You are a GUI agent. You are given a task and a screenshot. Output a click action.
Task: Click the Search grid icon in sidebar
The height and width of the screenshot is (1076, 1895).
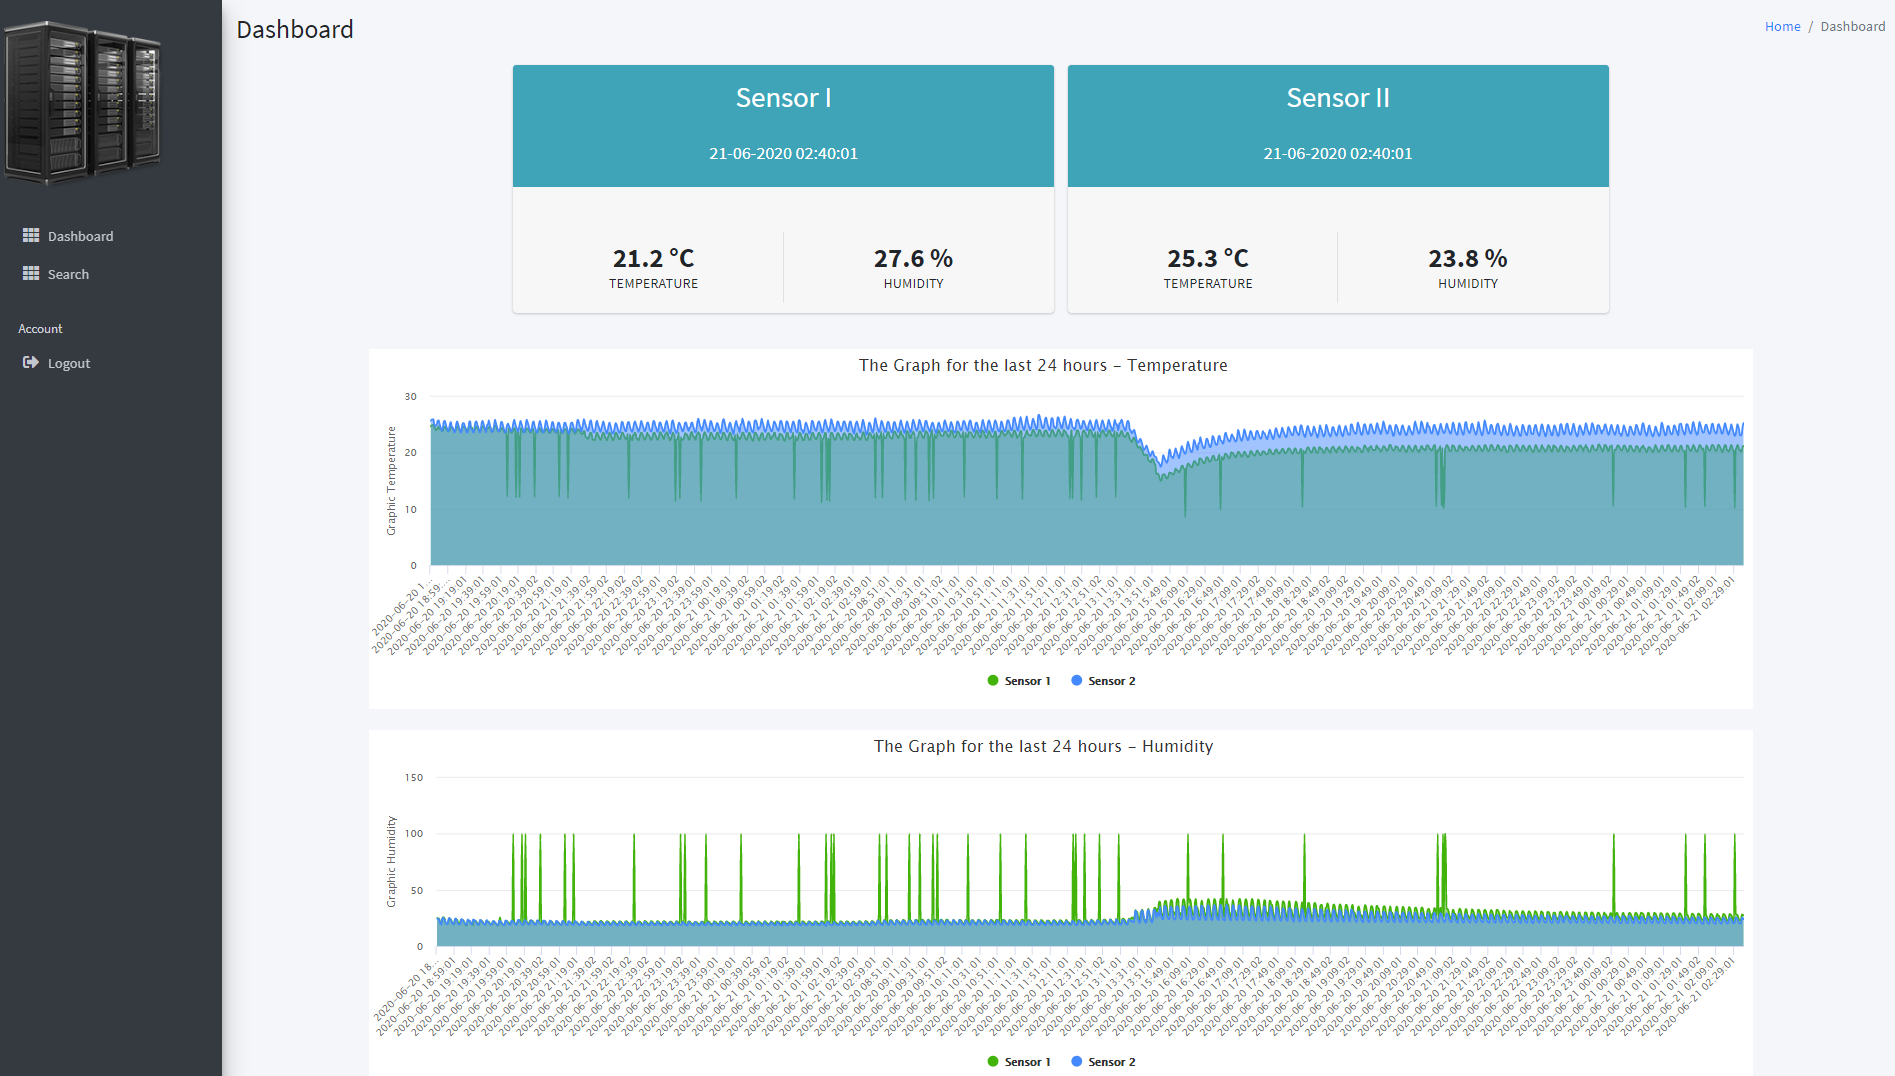[x=31, y=274]
